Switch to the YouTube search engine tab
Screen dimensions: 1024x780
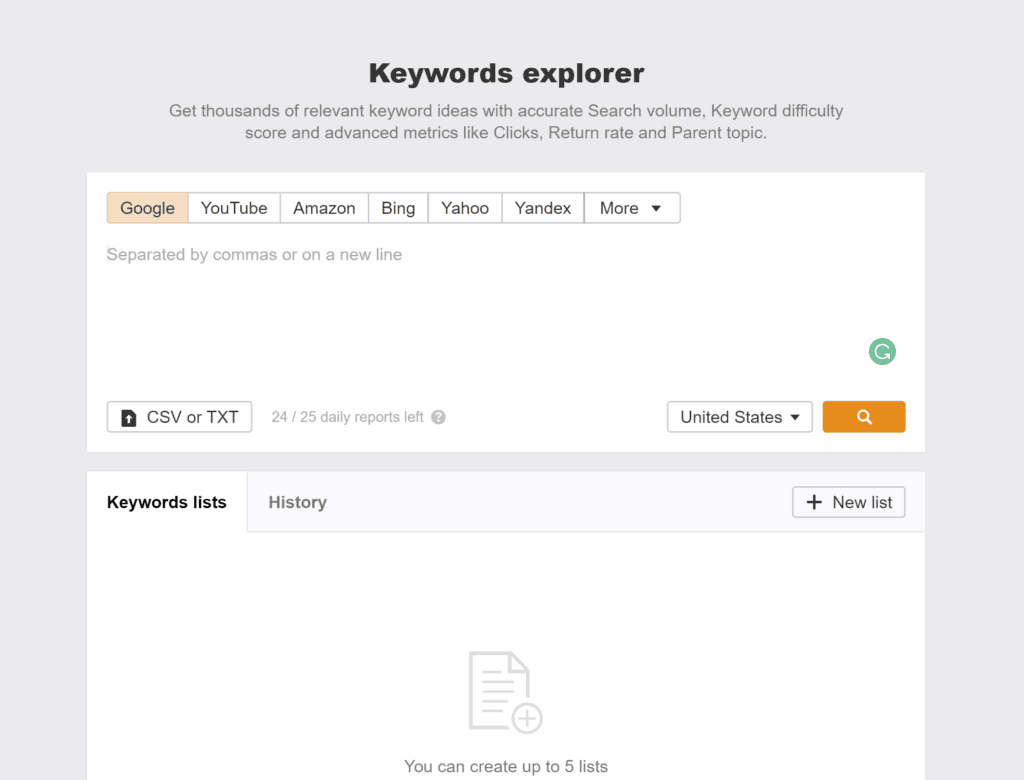234,208
